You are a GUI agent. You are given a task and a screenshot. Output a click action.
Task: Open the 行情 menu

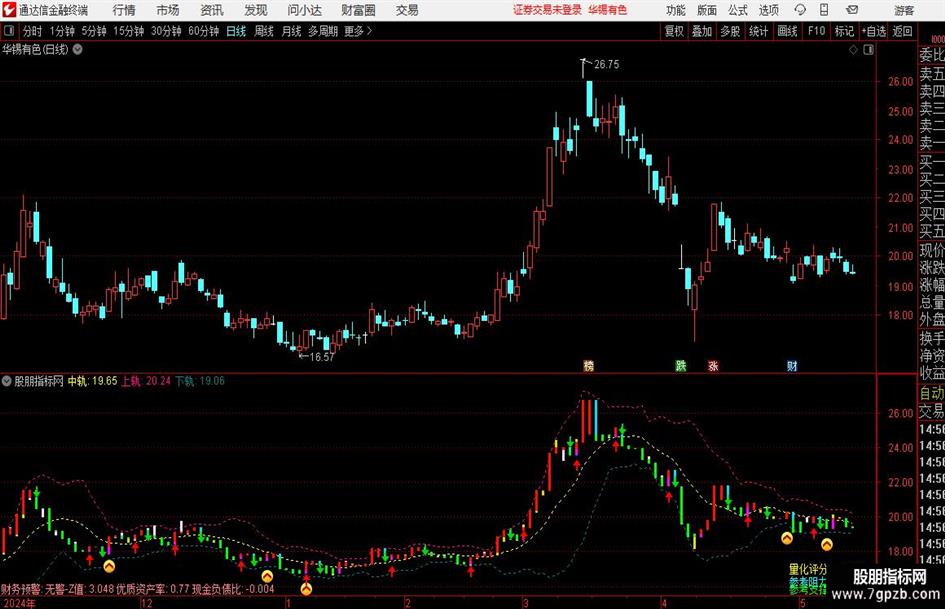(x=124, y=10)
